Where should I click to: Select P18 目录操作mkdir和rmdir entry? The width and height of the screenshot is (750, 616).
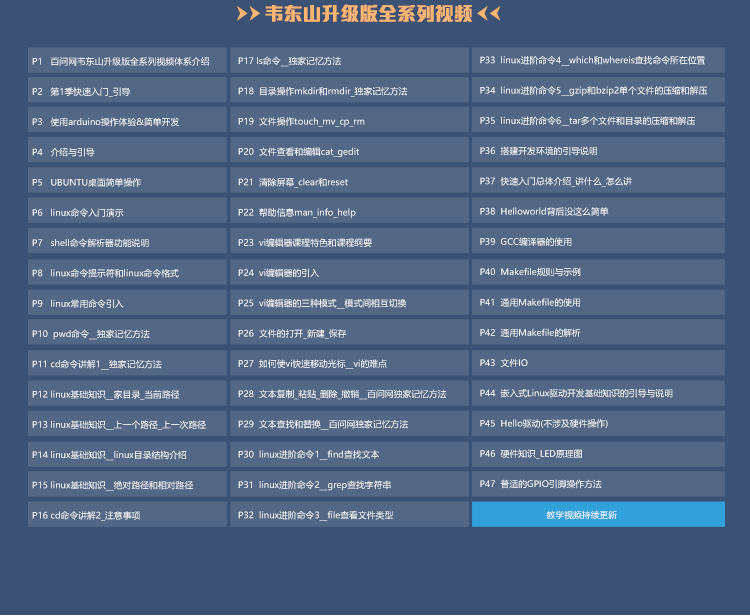tap(350, 90)
